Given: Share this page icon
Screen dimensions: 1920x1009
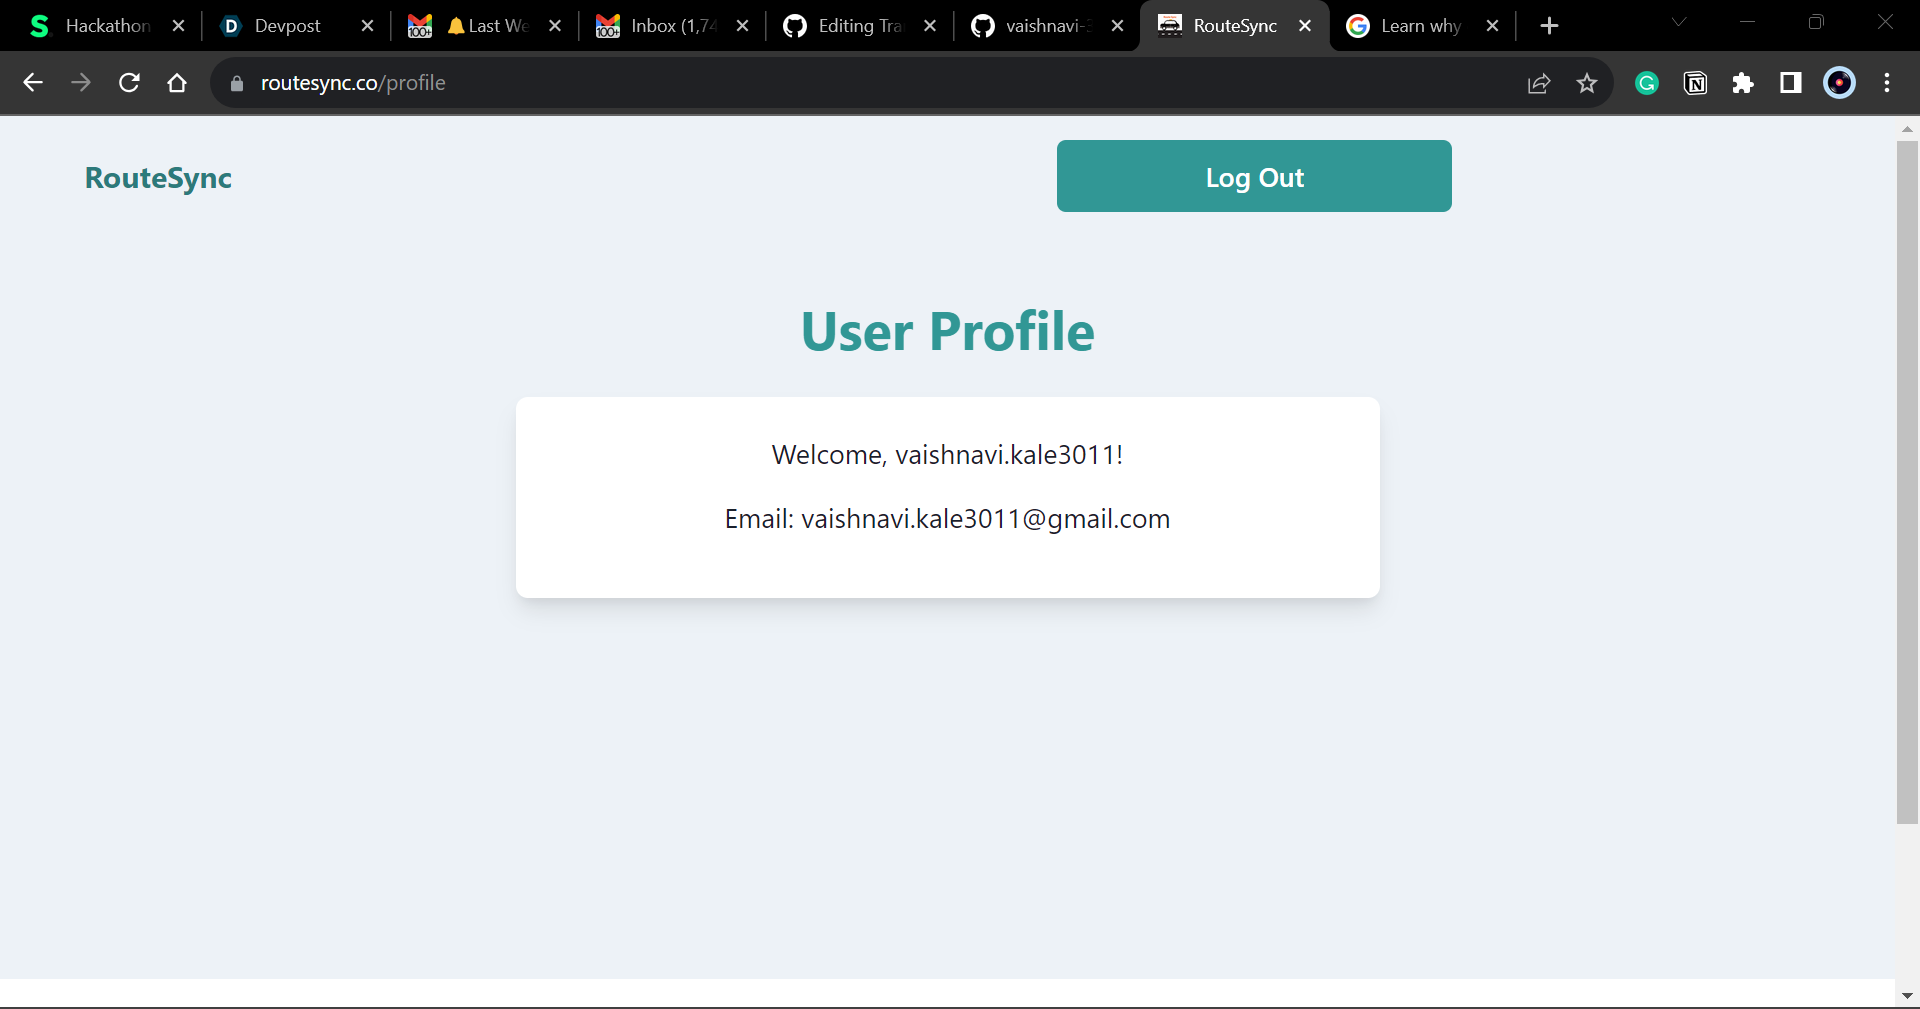Looking at the screenshot, I should point(1539,83).
